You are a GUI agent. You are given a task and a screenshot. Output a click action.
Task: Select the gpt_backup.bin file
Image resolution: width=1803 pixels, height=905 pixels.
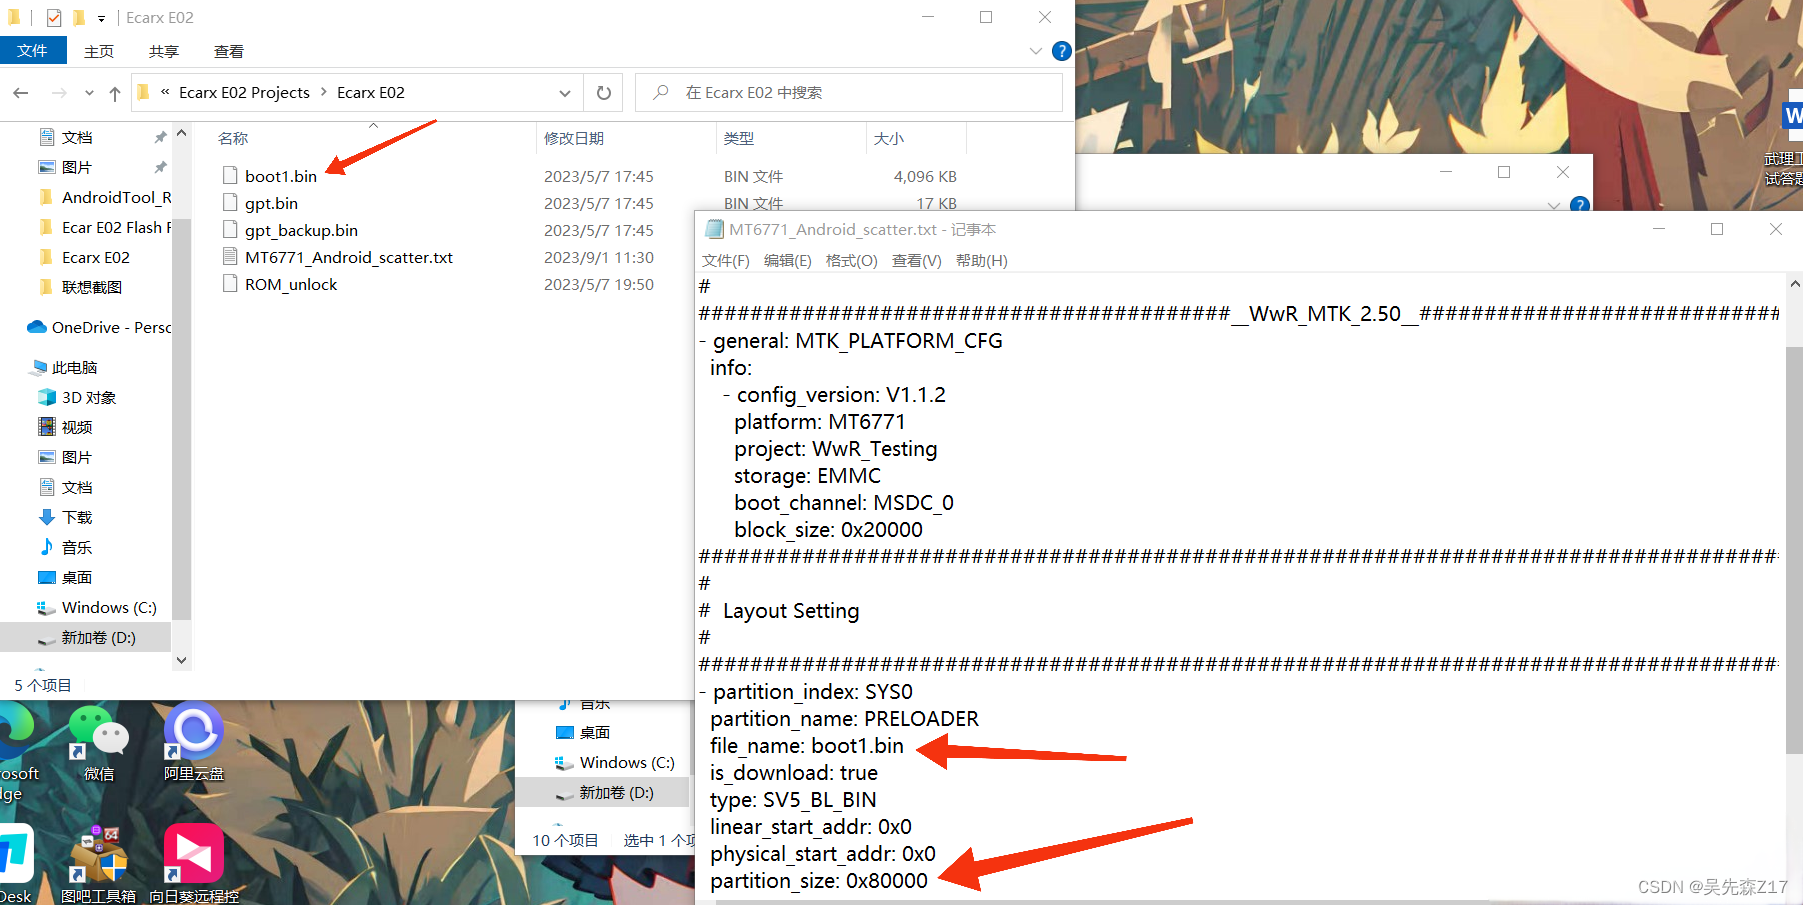pyautogui.click(x=301, y=230)
